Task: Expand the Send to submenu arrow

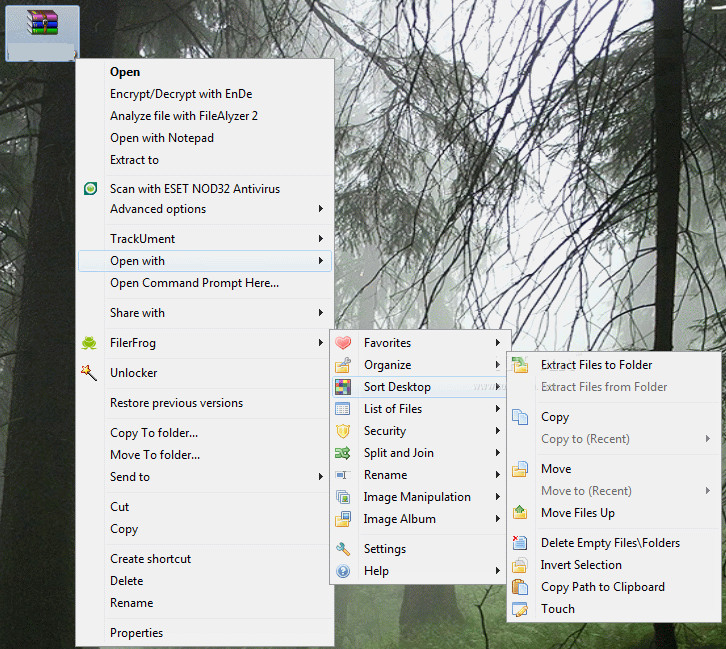Action: [x=320, y=476]
